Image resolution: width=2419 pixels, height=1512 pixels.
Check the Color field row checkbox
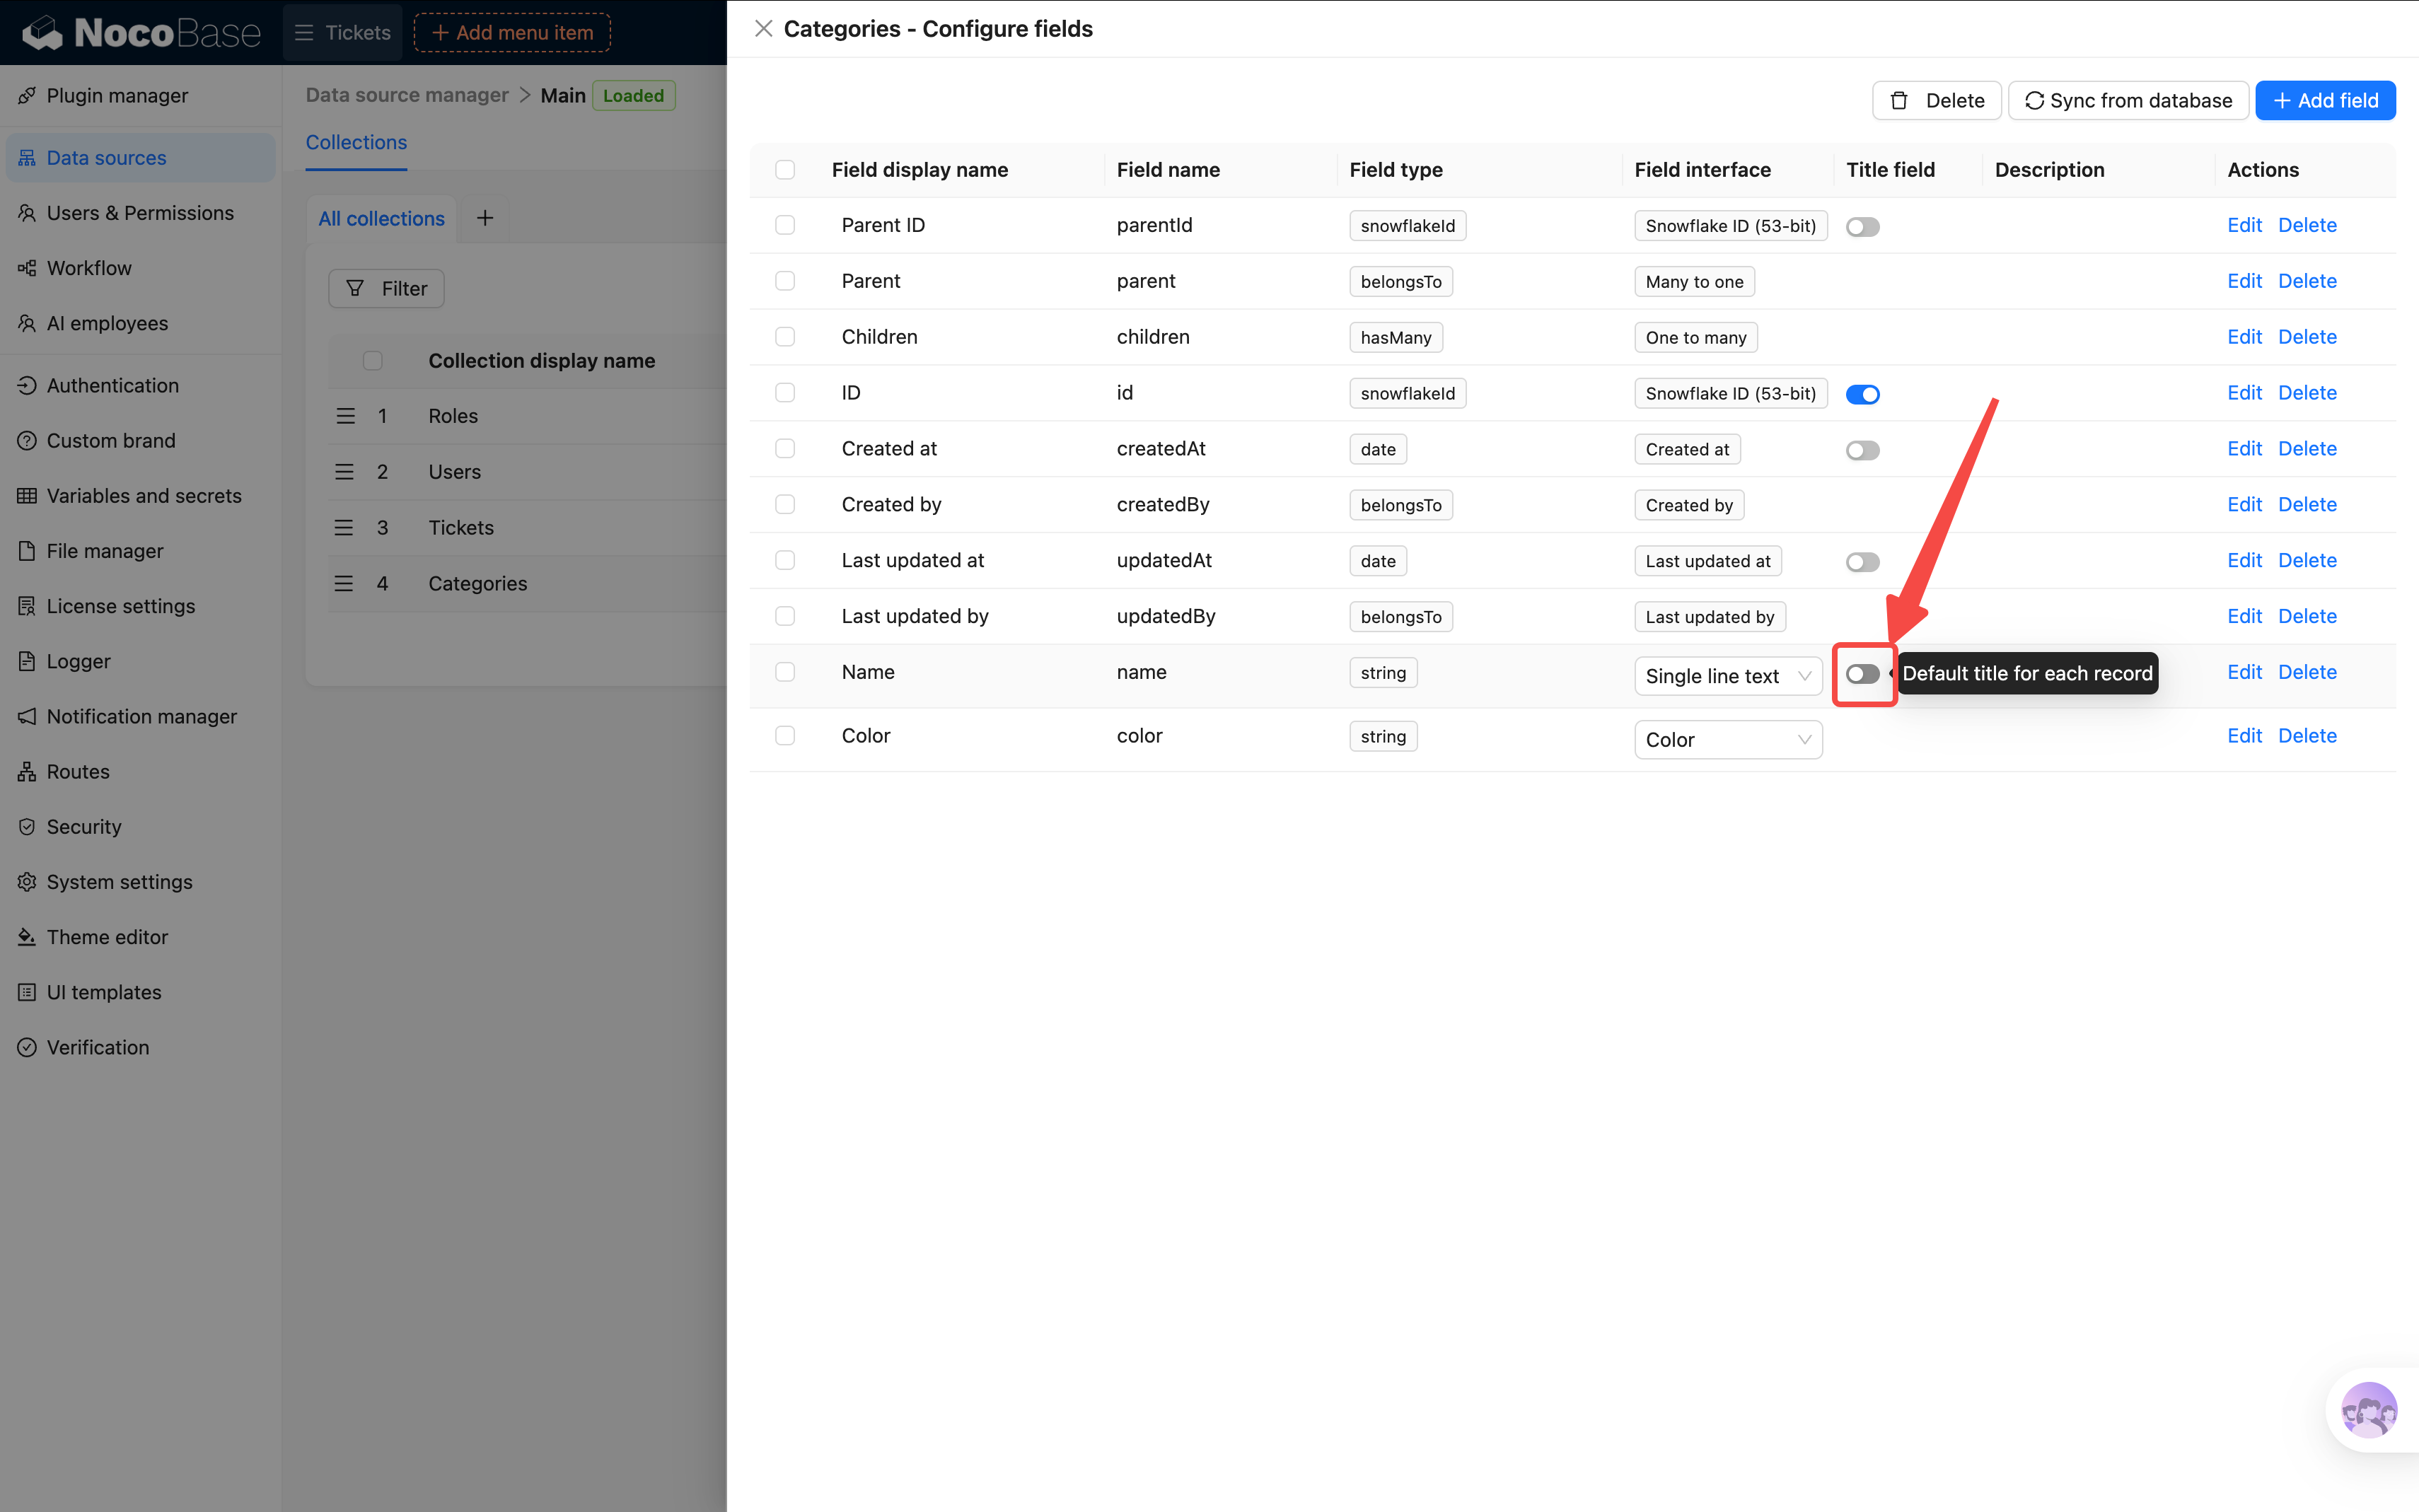click(x=785, y=736)
